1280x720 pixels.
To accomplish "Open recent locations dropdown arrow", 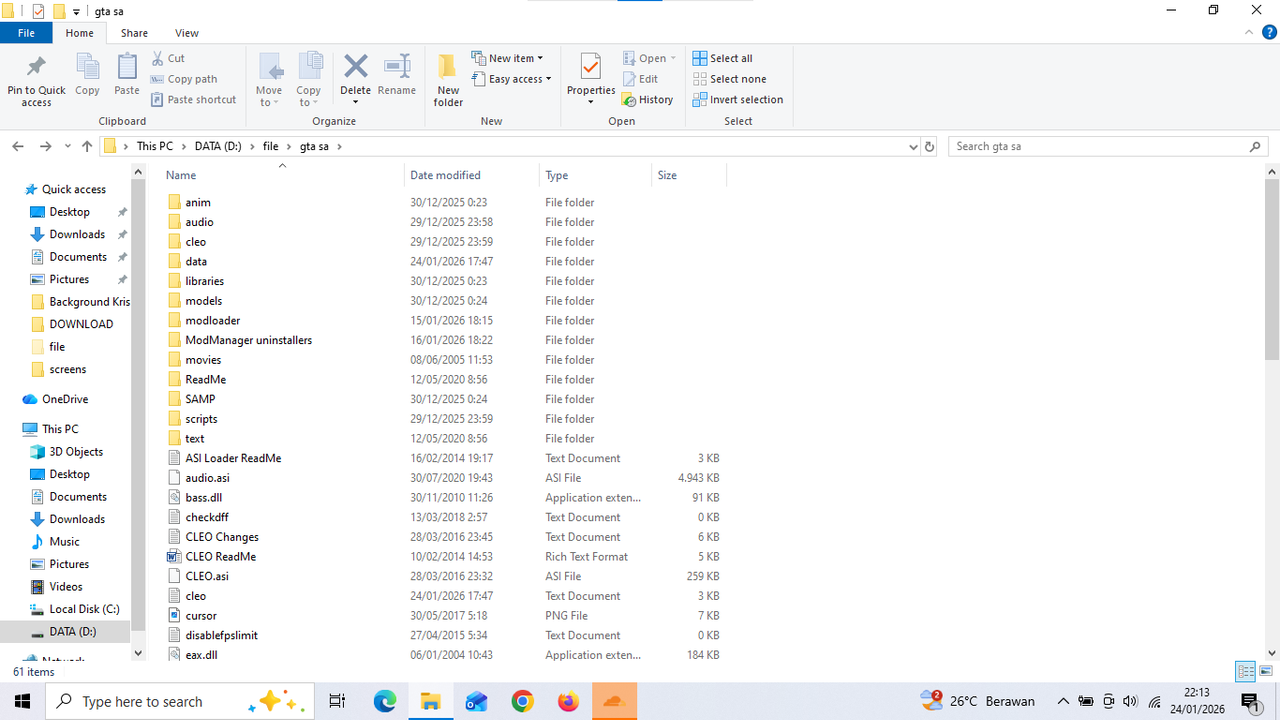I will tap(68, 146).
